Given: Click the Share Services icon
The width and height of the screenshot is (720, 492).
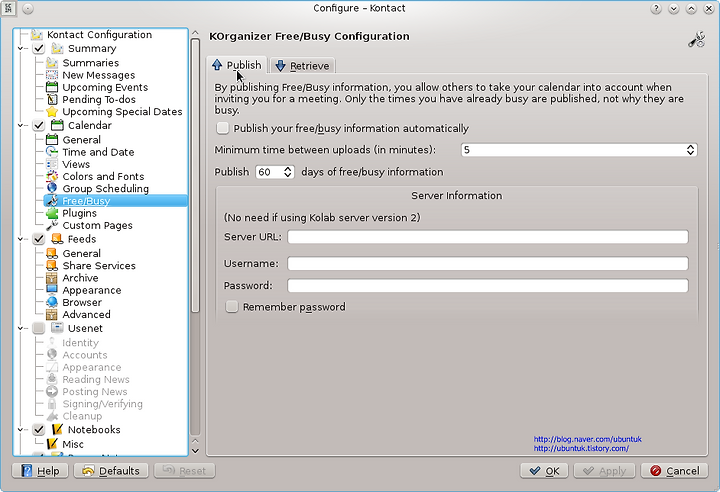Looking at the screenshot, I should [x=52, y=266].
